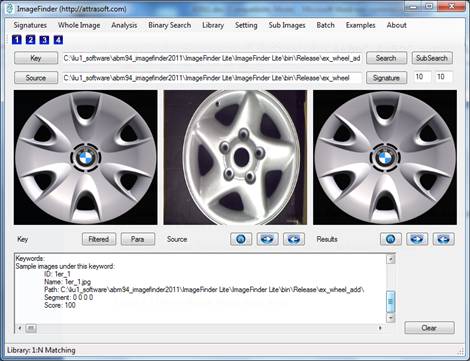The width and height of the screenshot is (470, 361).
Task: Open the Setting menu
Action: (246, 25)
